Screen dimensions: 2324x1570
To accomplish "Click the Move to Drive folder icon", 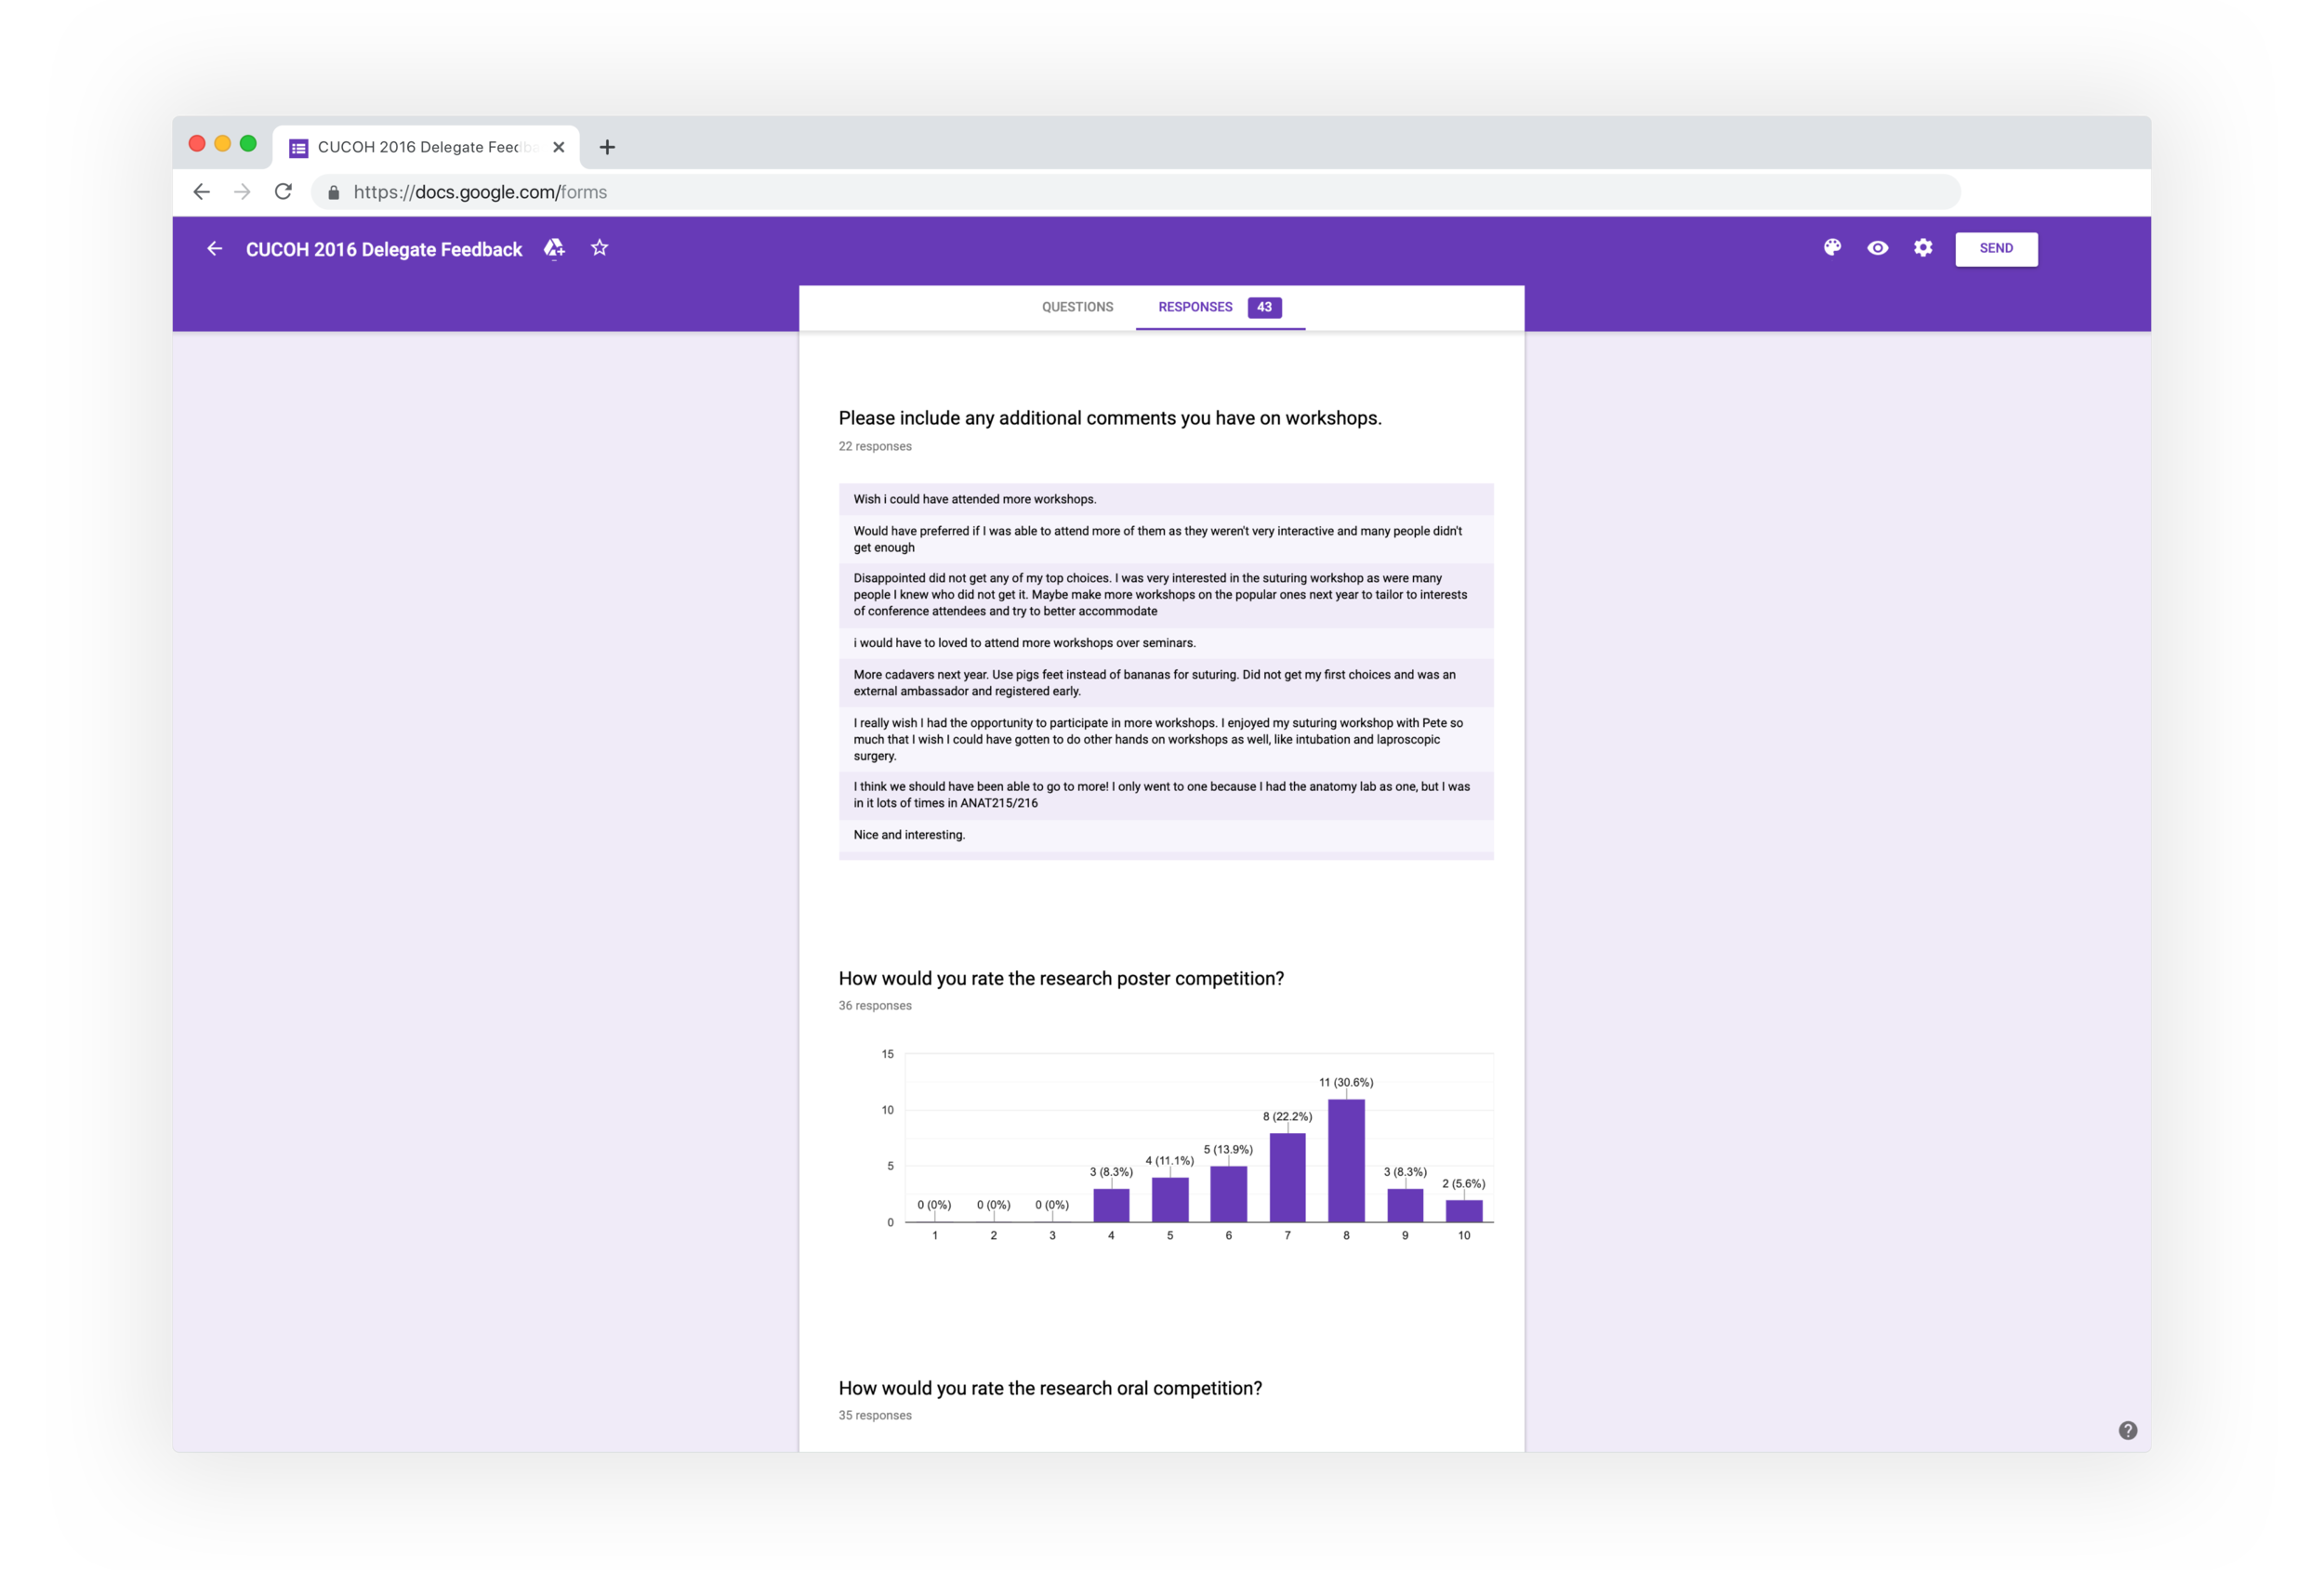I will pyautogui.click(x=554, y=248).
